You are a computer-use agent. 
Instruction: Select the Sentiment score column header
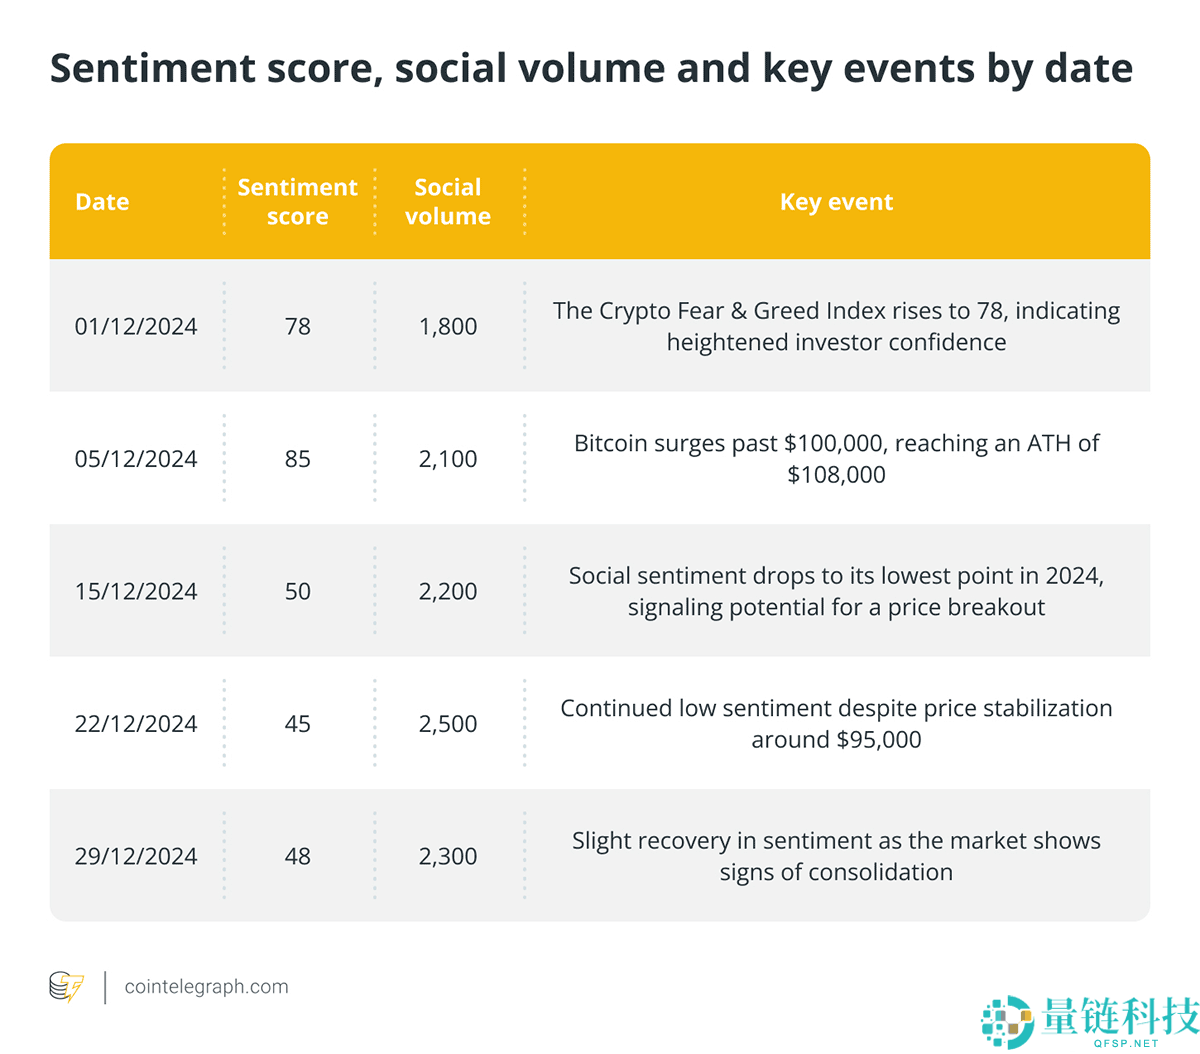(x=297, y=202)
